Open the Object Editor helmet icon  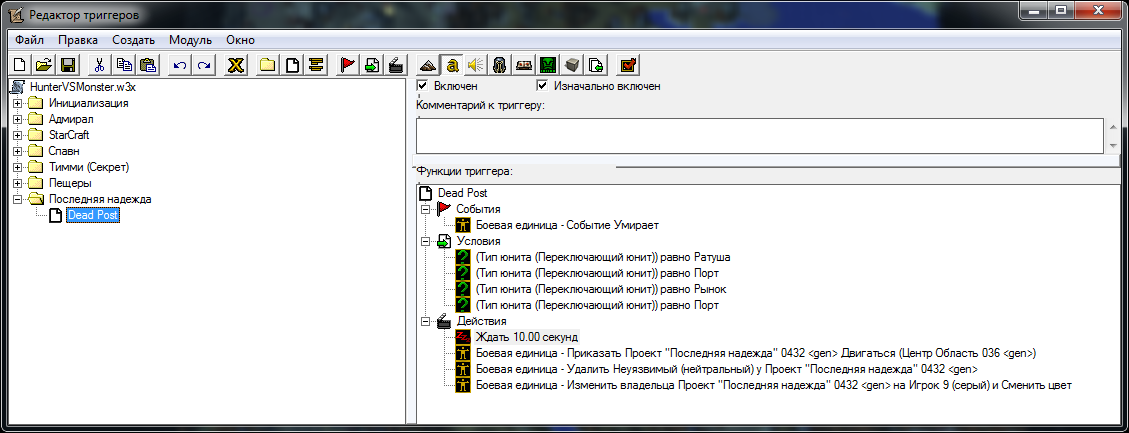pos(499,66)
